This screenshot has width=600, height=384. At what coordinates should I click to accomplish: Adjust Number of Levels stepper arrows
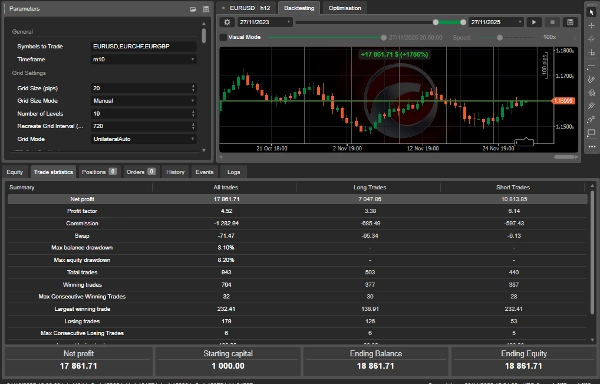tap(193, 114)
